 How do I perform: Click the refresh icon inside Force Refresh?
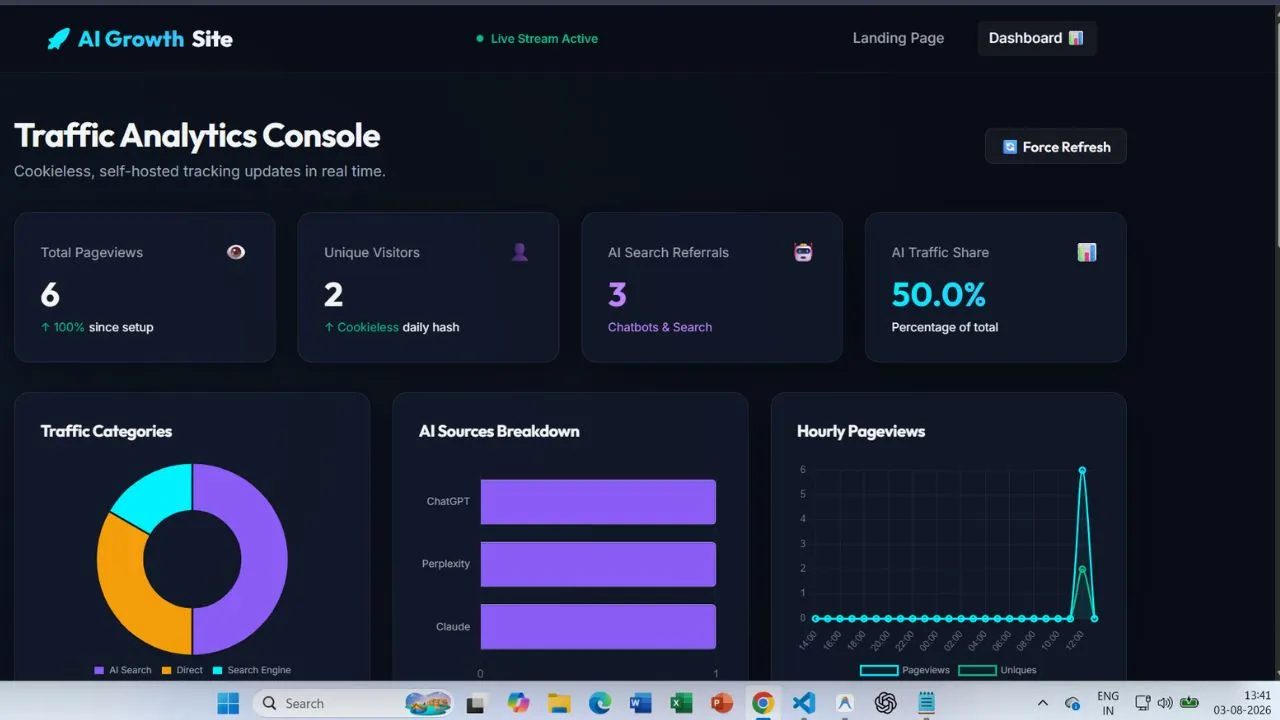(x=1010, y=147)
